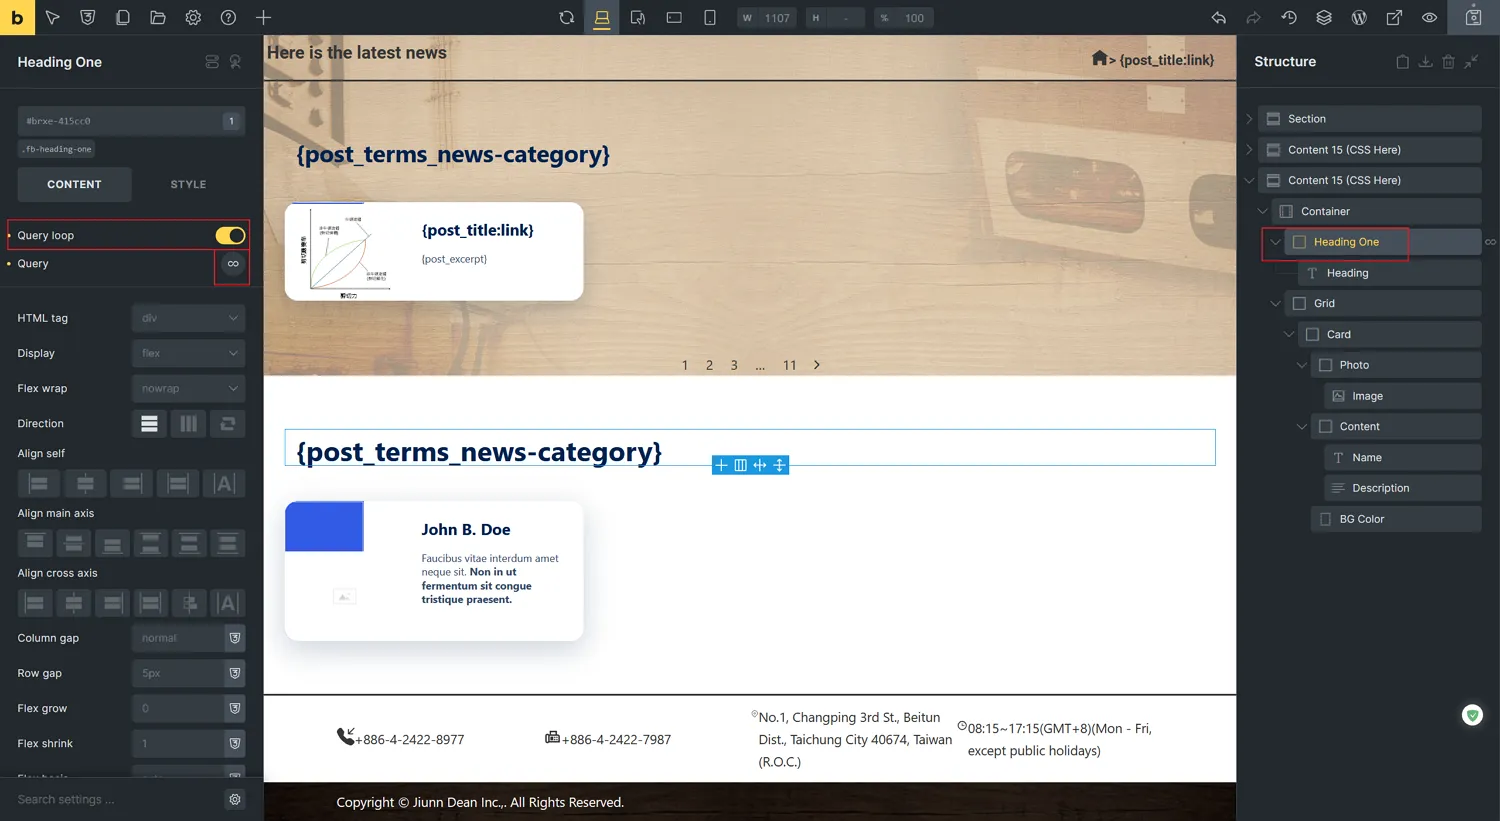Click the WordPress logo icon in toolbar
The width and height of the screenshot is (1500, 821).
(1359, 18)
